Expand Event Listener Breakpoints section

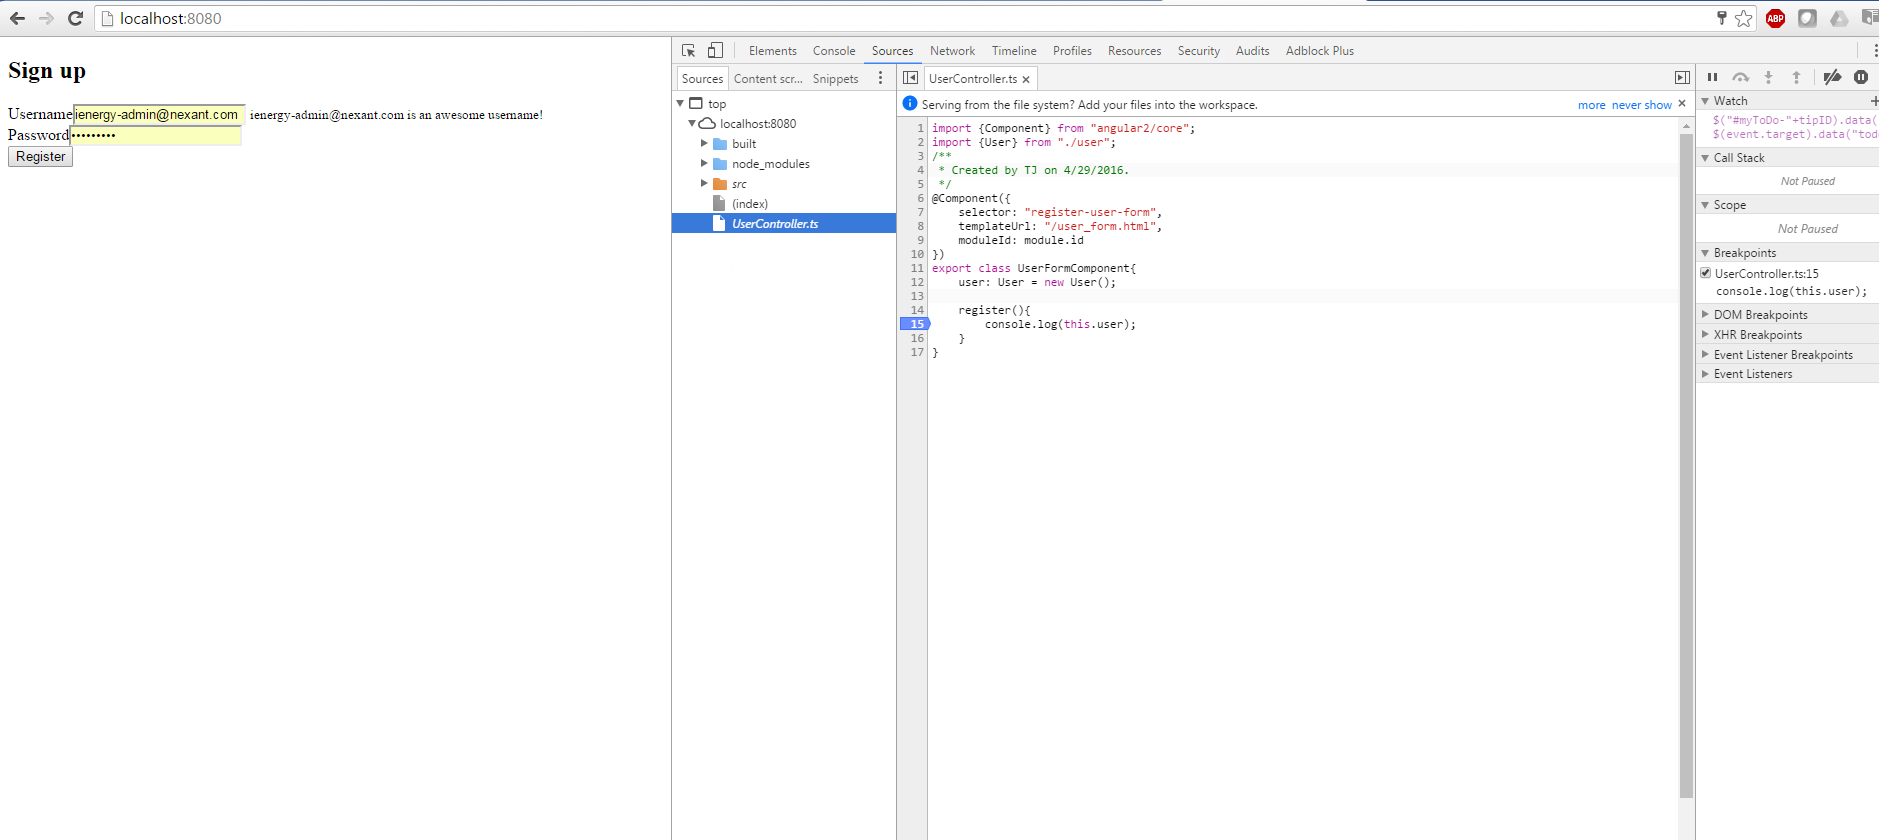click(1705, 354)
